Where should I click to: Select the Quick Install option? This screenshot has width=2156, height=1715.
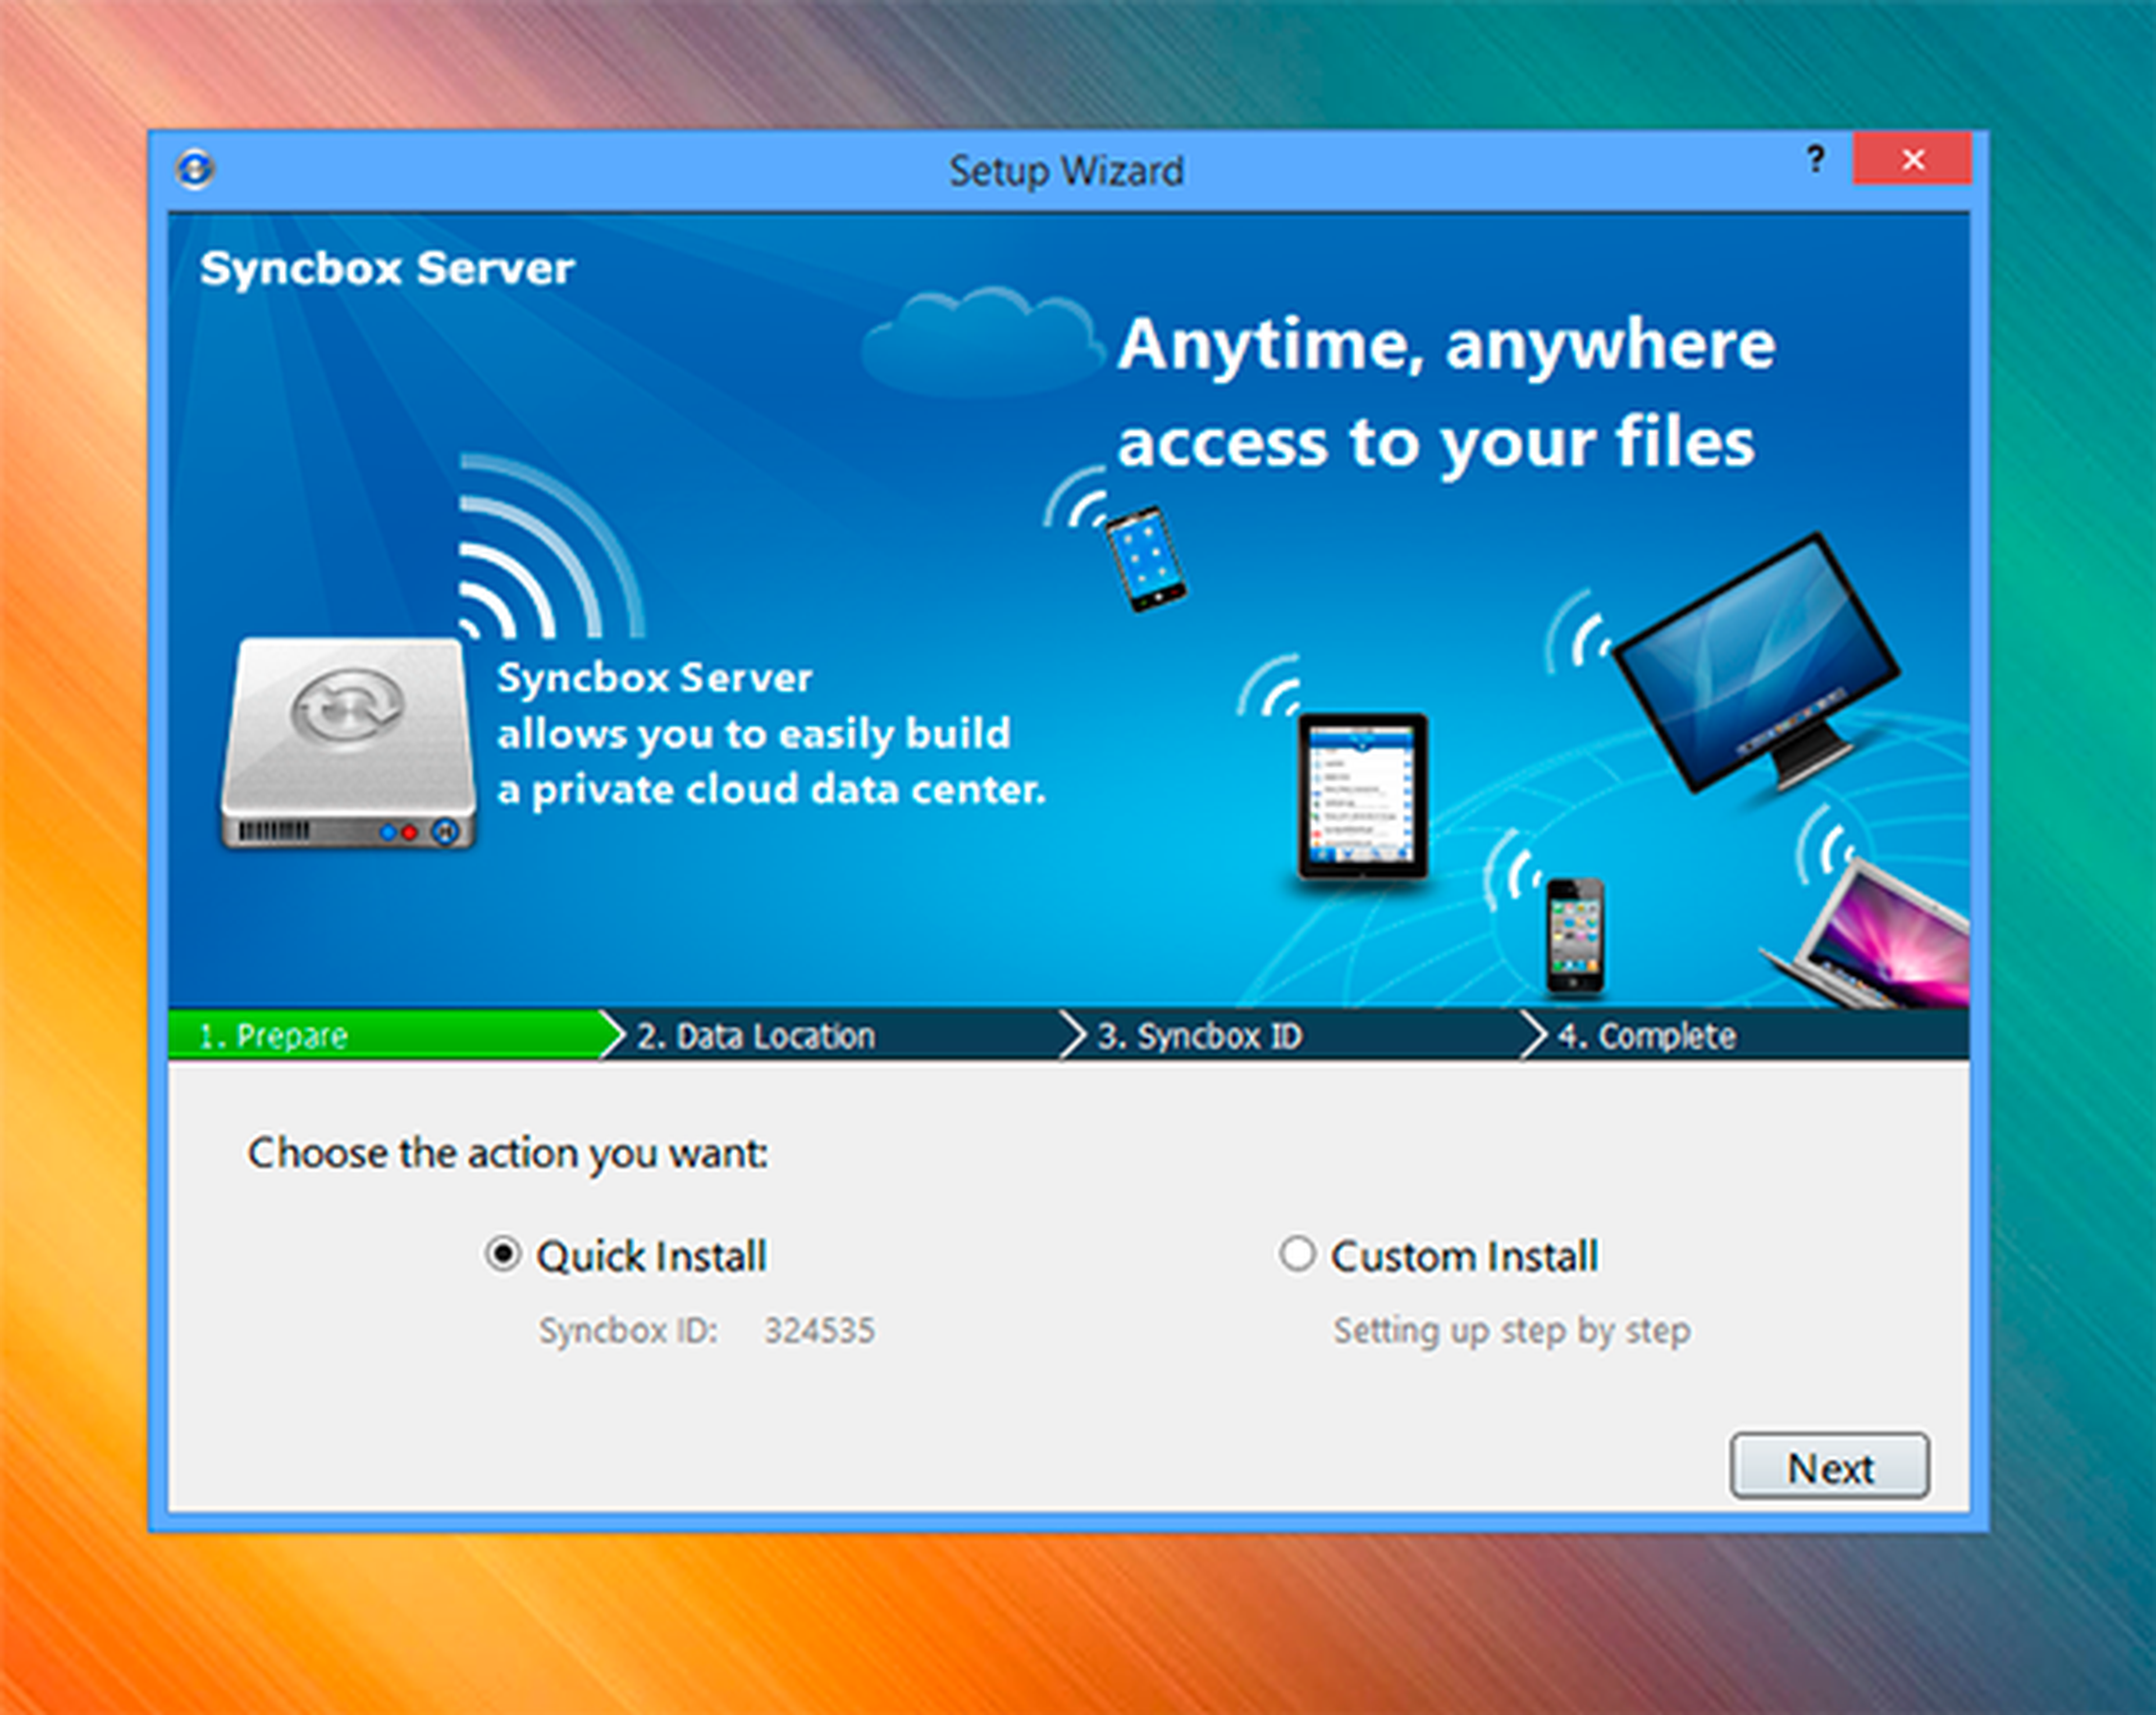pos(626,1255)
